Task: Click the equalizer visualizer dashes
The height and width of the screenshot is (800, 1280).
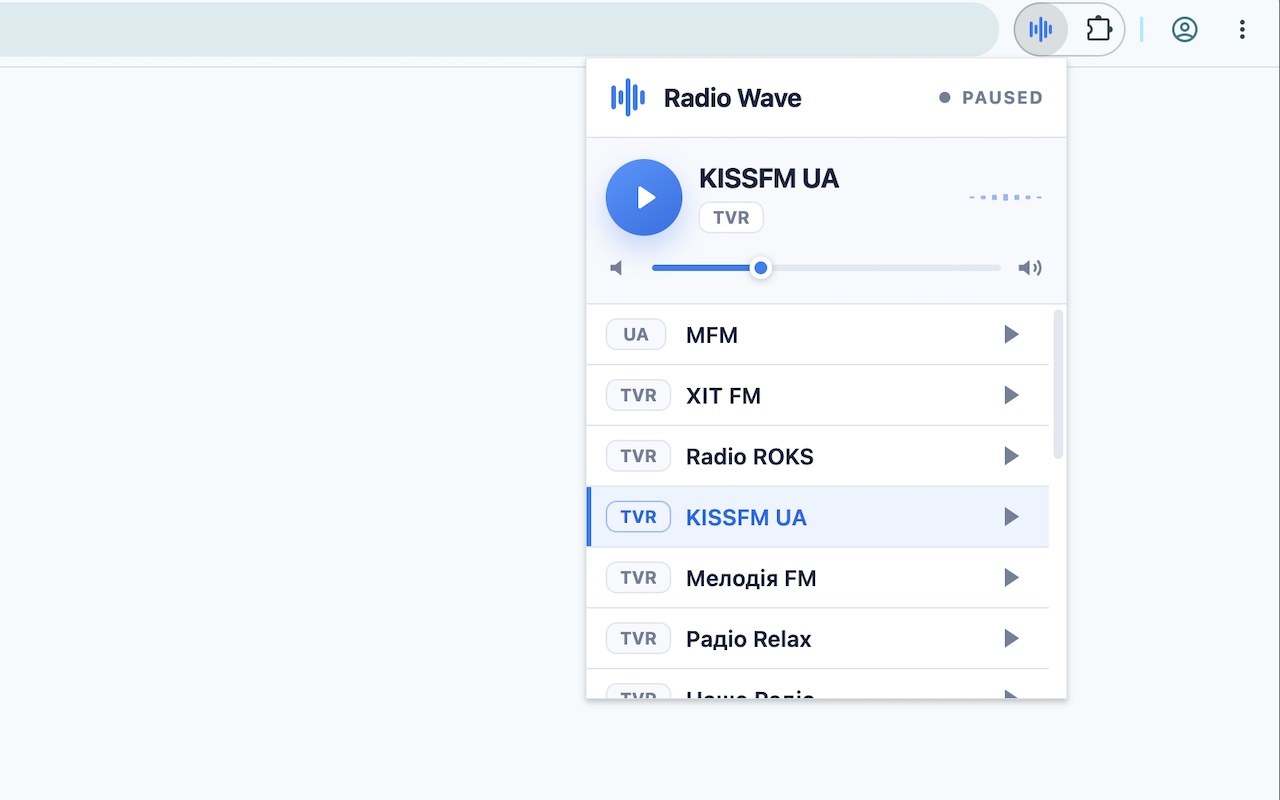Action: click(x=1006, y=197)
